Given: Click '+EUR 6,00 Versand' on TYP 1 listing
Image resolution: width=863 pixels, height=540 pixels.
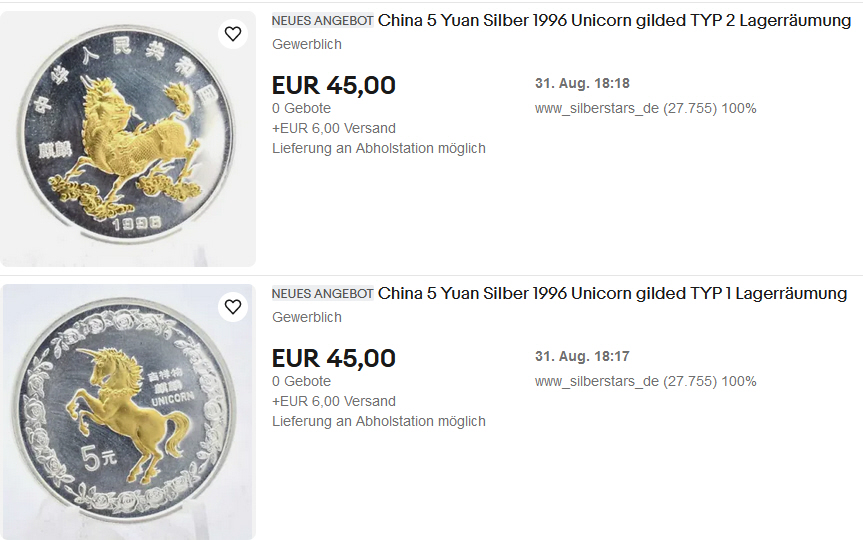Looking at the screenshot, I should tap(334, 401).
